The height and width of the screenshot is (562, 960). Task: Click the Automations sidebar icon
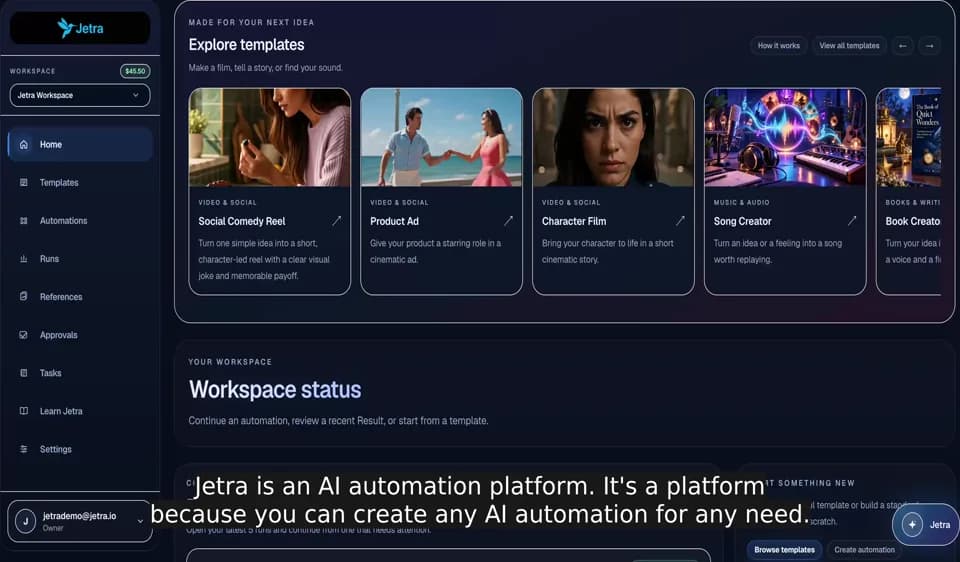coord(24,220)
